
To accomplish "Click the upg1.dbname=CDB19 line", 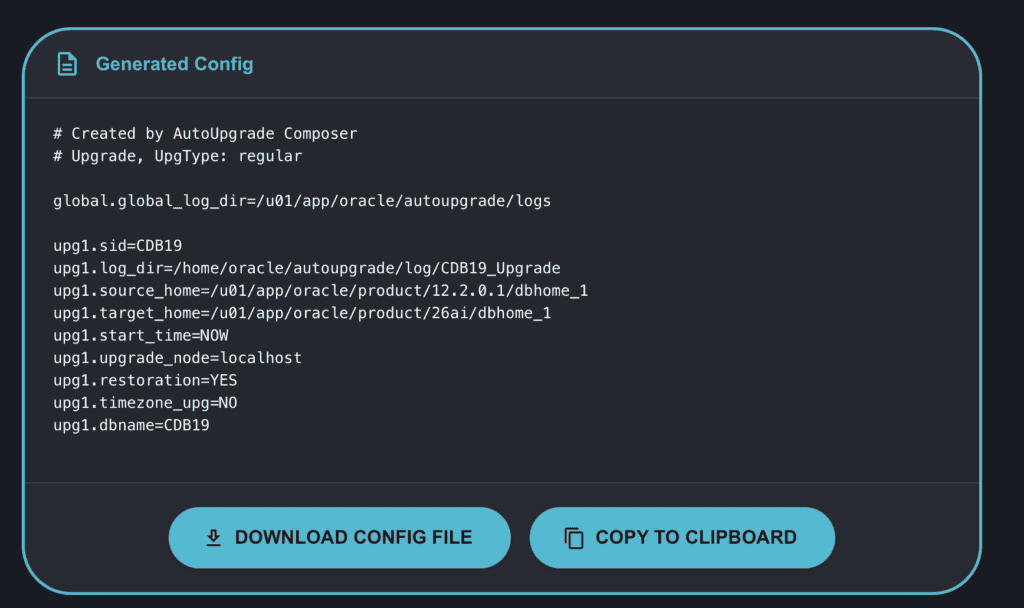I will pos(131,425).
